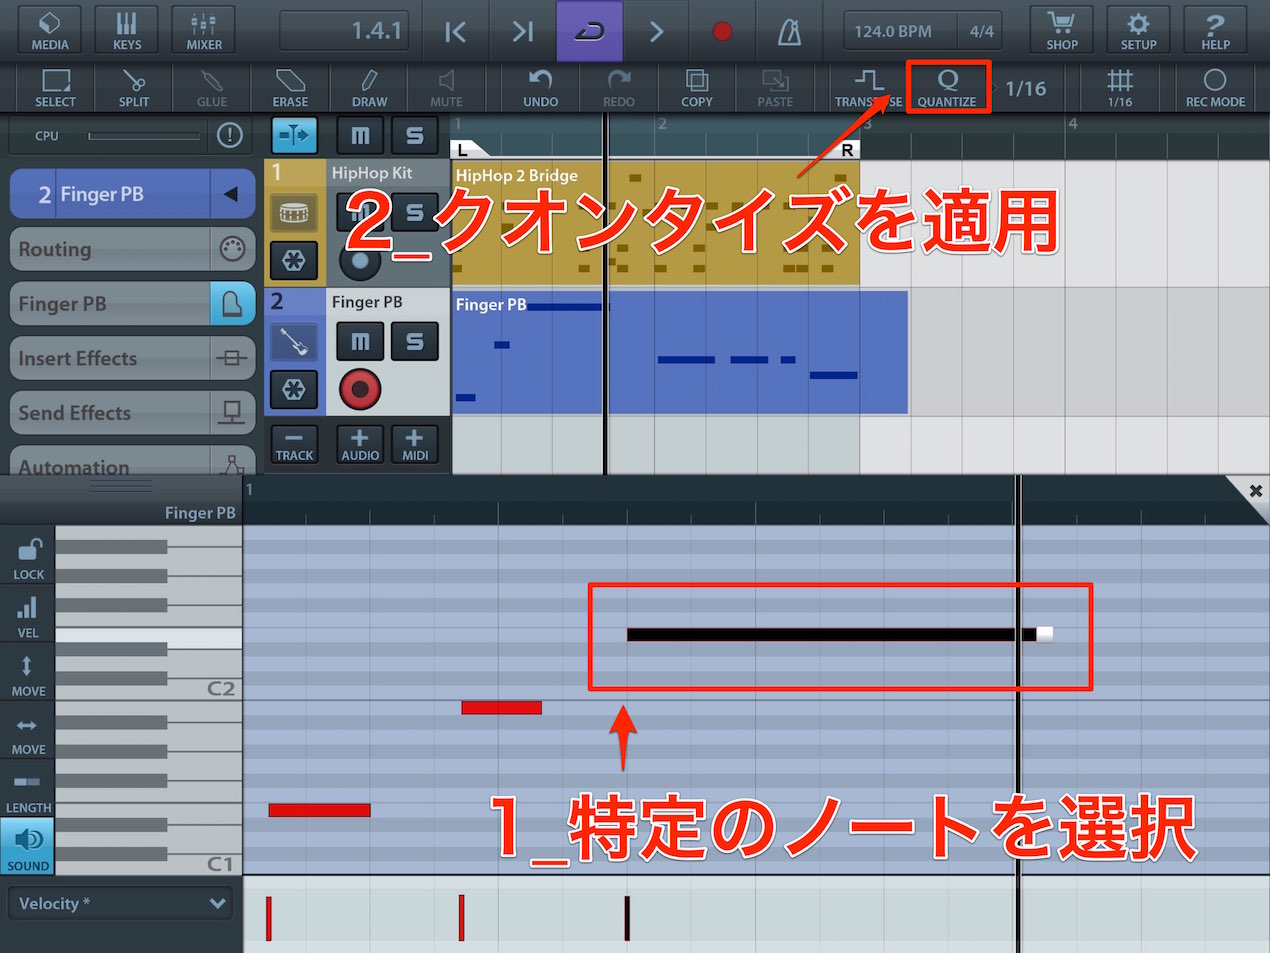
Task: Jump to the right locator
Action: tap(522, 32)
